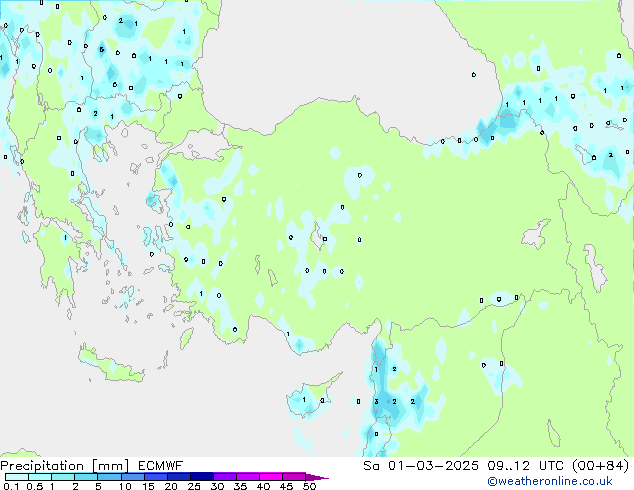Click the '0.5' legend tick label
The width and height of the screenshot is (634, 490).
34,486
